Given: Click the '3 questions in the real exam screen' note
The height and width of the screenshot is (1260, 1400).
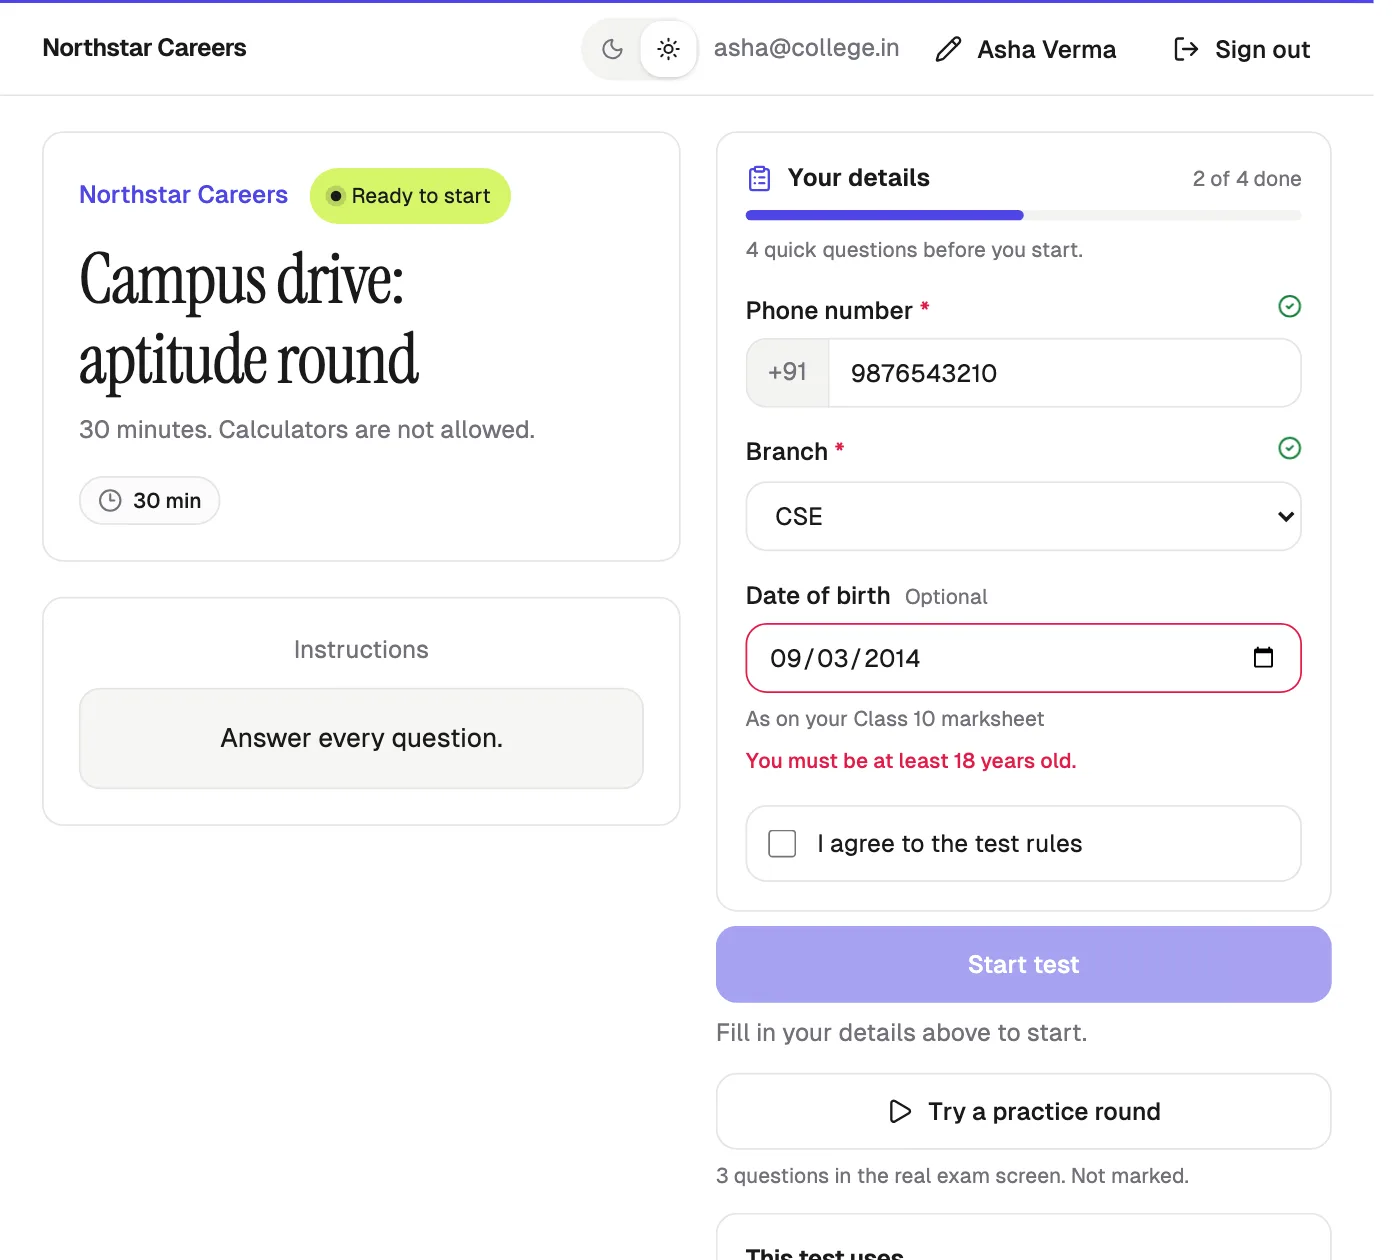Looking at the screenshot, I should click(952, 1176).
